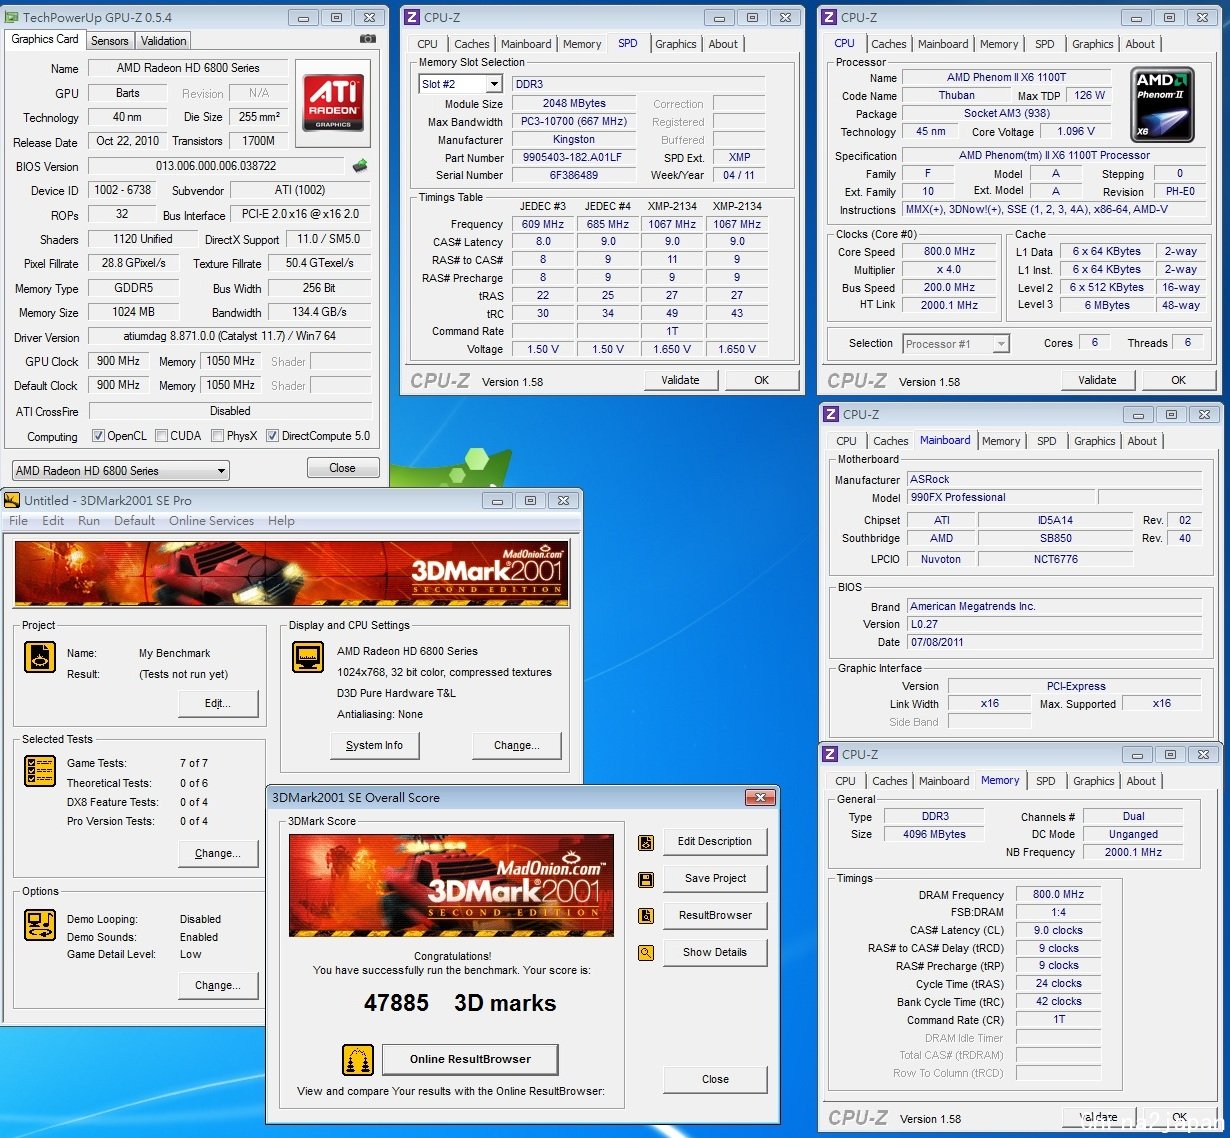This screenshot has height=1138, width=1230.
Task: Click the icon beside Edit Description
Action: pyautogui.click(x=646, y=842)
